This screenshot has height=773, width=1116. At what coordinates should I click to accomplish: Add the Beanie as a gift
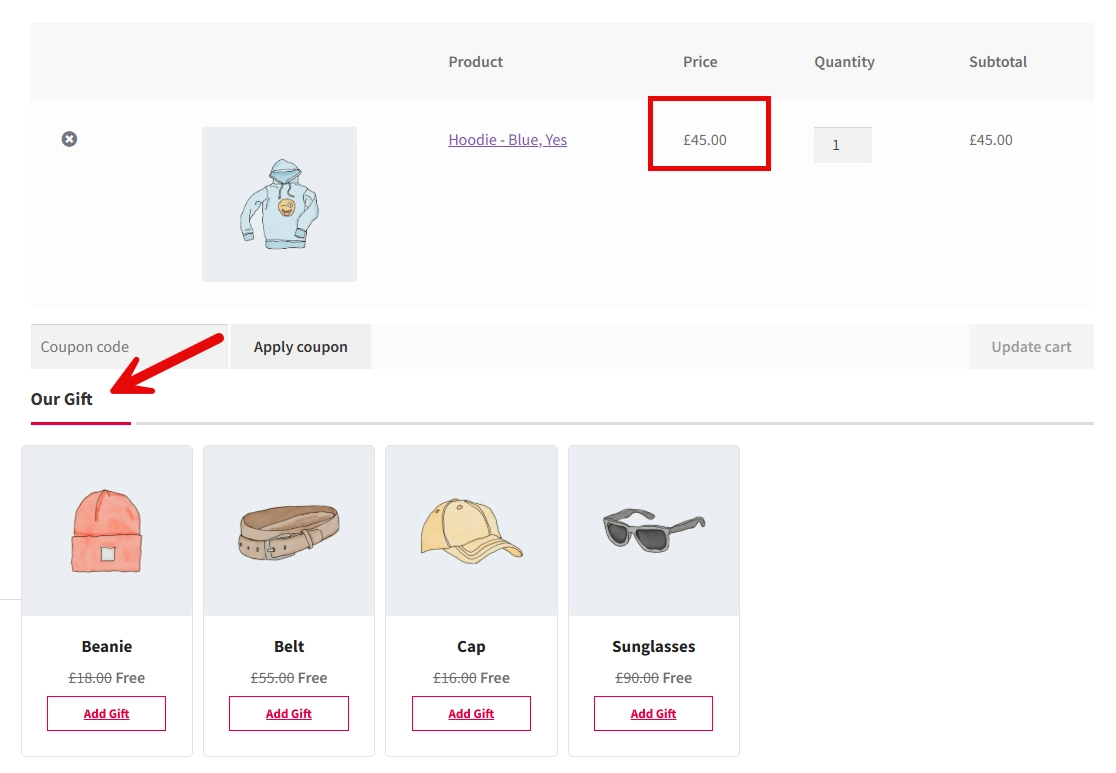tap(106, 713)
